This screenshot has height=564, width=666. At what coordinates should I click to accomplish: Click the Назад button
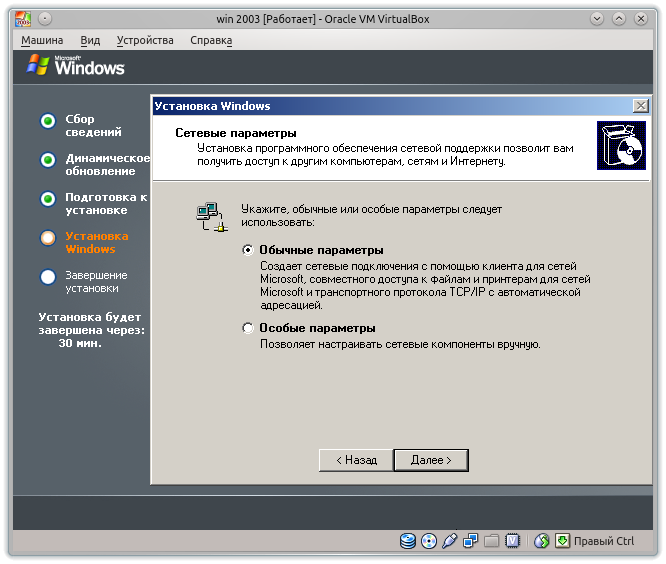click(x=356, y=460)
